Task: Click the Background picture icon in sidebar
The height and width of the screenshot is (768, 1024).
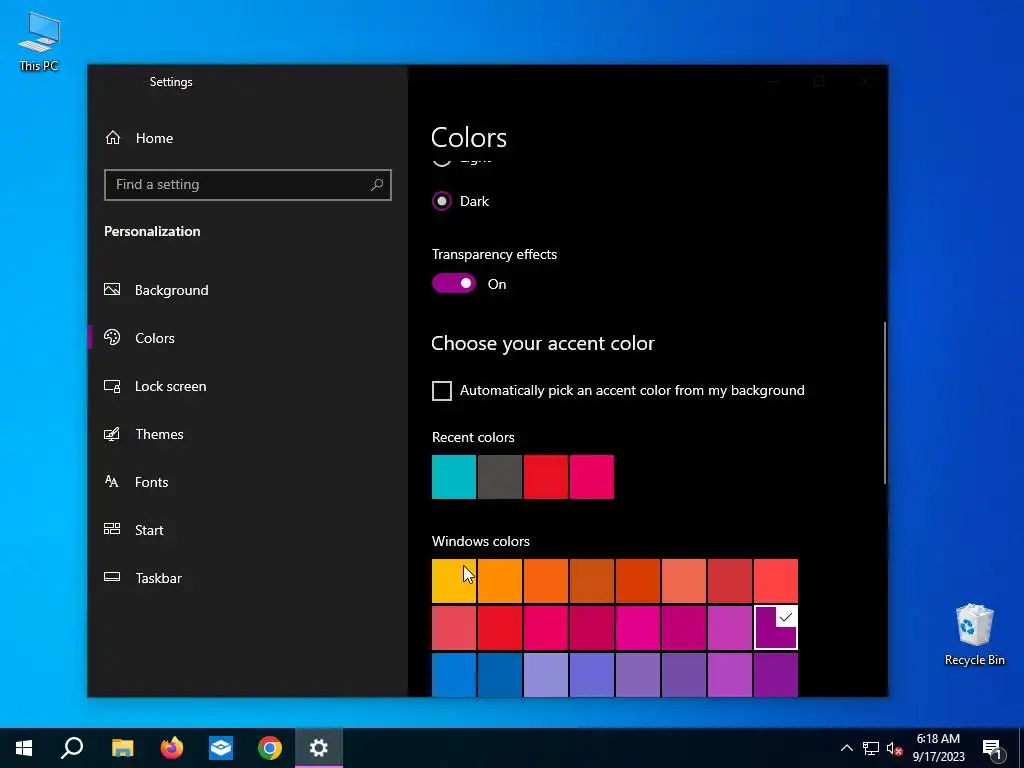Action: click(x=112, y=289)
